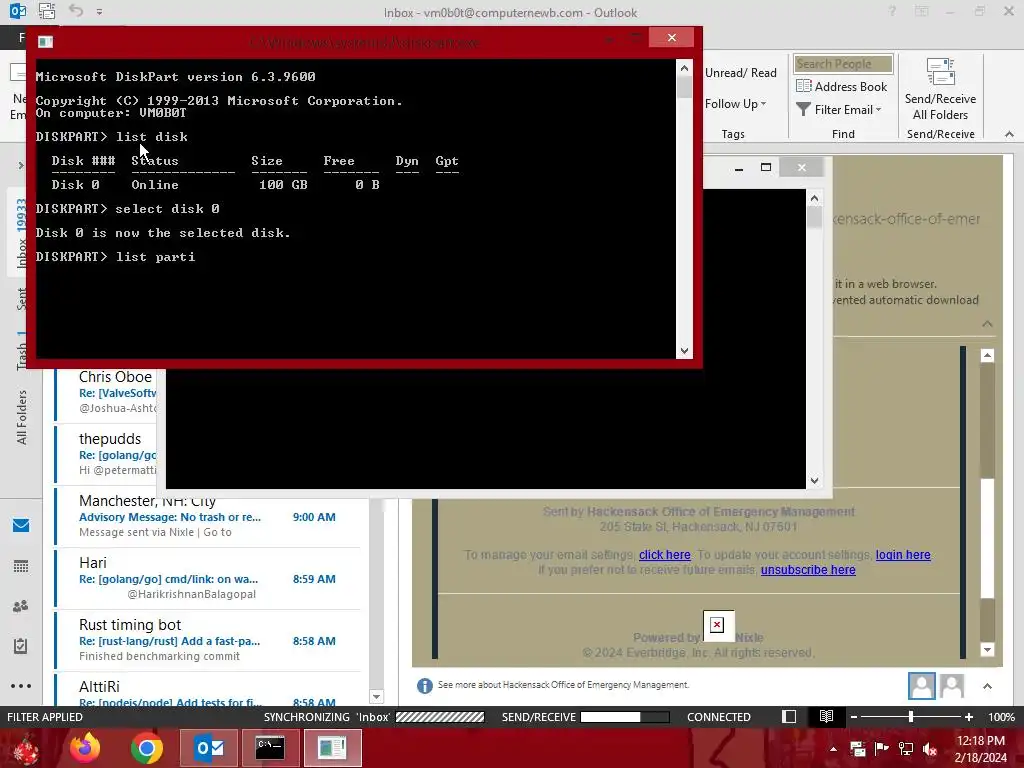The image size is (1024, 768).
Task: Click the broken image placeholder
Action: [x=717, y=625]
